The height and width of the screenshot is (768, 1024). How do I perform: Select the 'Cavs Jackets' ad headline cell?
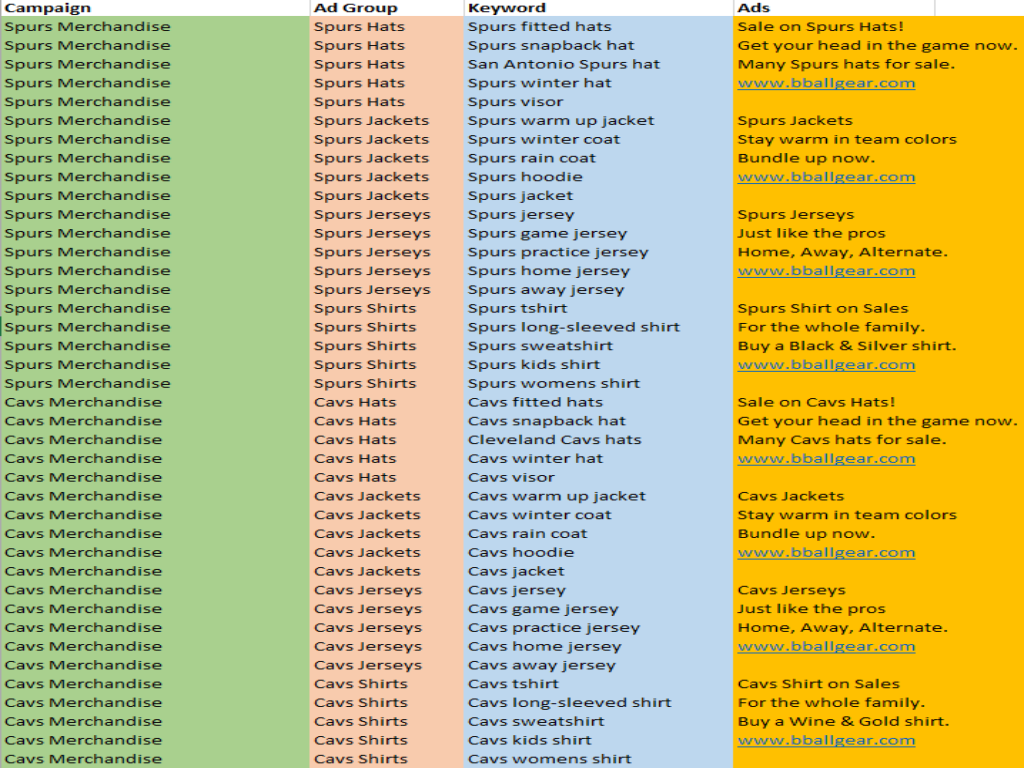pyautogui.click(x=790, y=496)
